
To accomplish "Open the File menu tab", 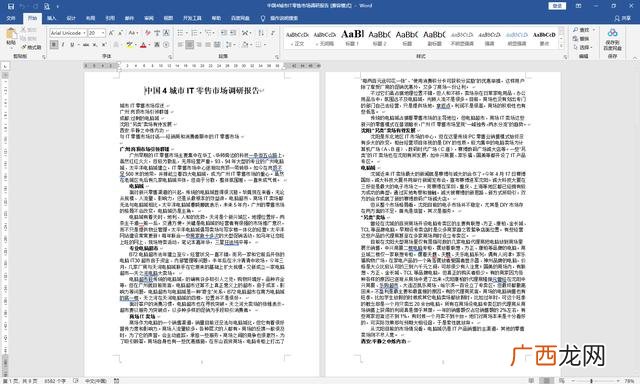I will coord(11,18).
